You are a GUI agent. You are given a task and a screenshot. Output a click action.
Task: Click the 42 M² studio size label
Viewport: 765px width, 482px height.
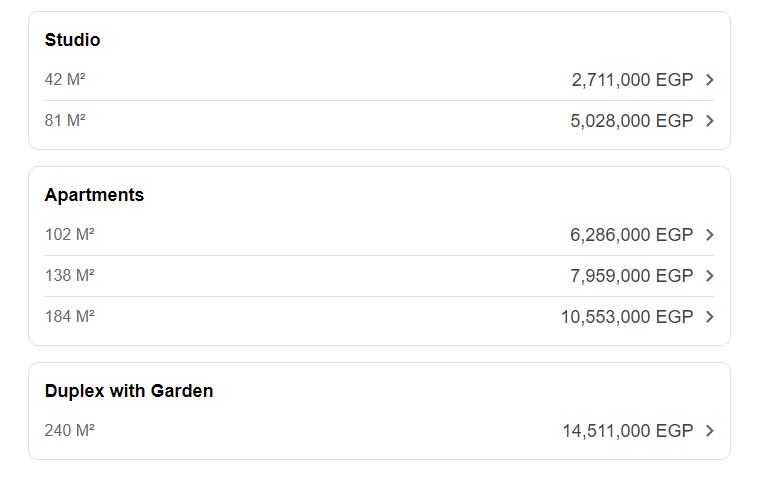pyautogui.click(x=65, y=80)
